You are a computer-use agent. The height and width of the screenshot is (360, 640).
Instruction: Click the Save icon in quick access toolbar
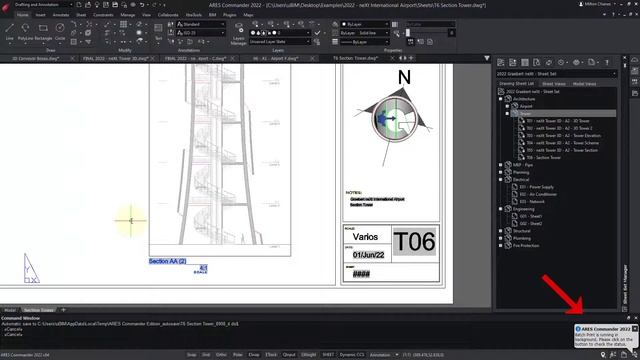[x=115, y=5]
